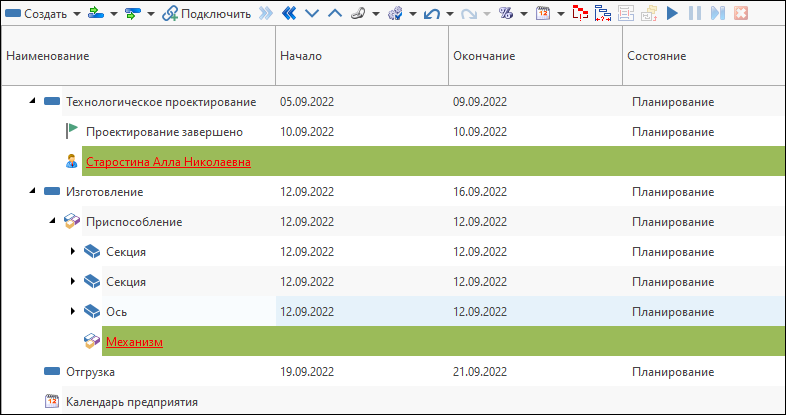This screenshot has width=786, height=415.
Task: Start the project with the Play button
Action: point(672,14)
